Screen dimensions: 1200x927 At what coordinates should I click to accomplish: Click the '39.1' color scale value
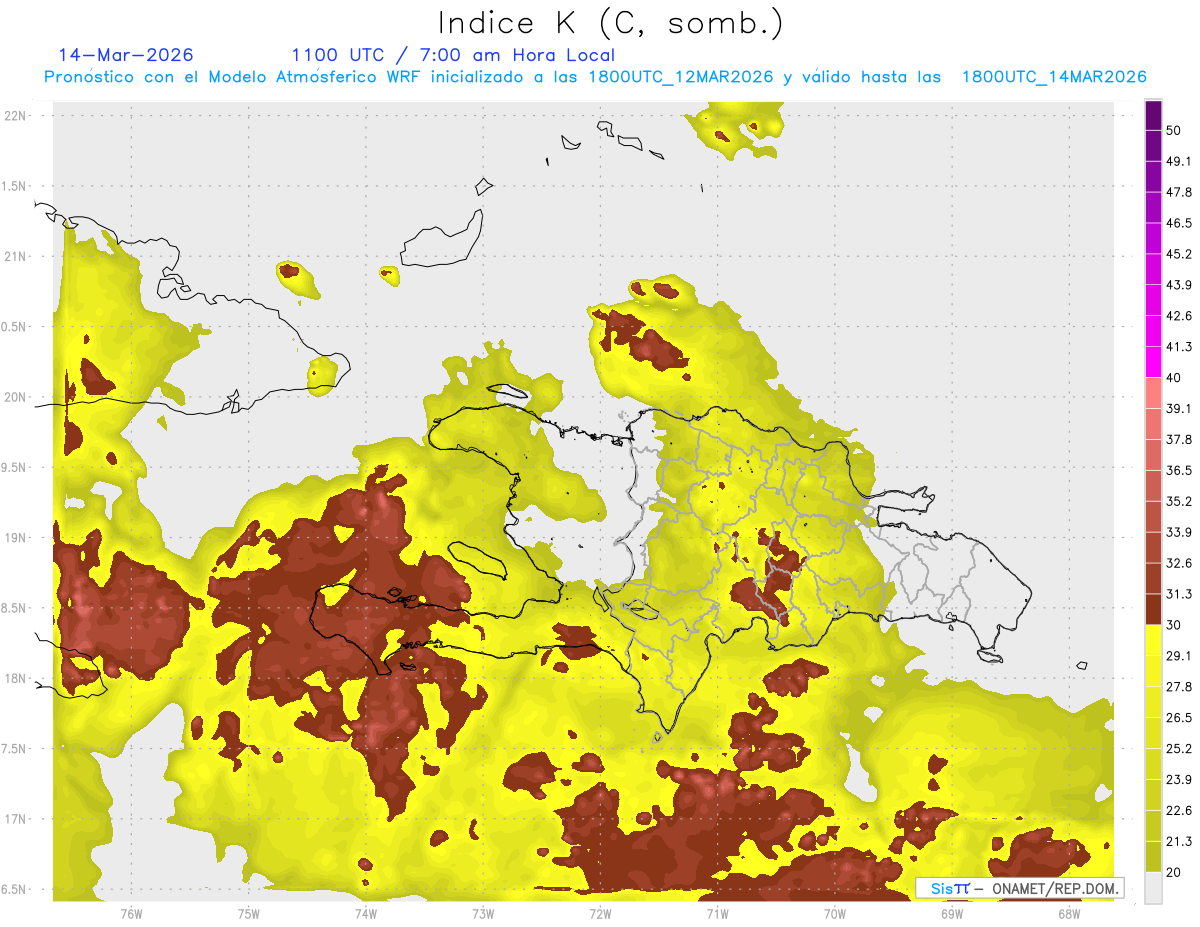(1179, 408)
